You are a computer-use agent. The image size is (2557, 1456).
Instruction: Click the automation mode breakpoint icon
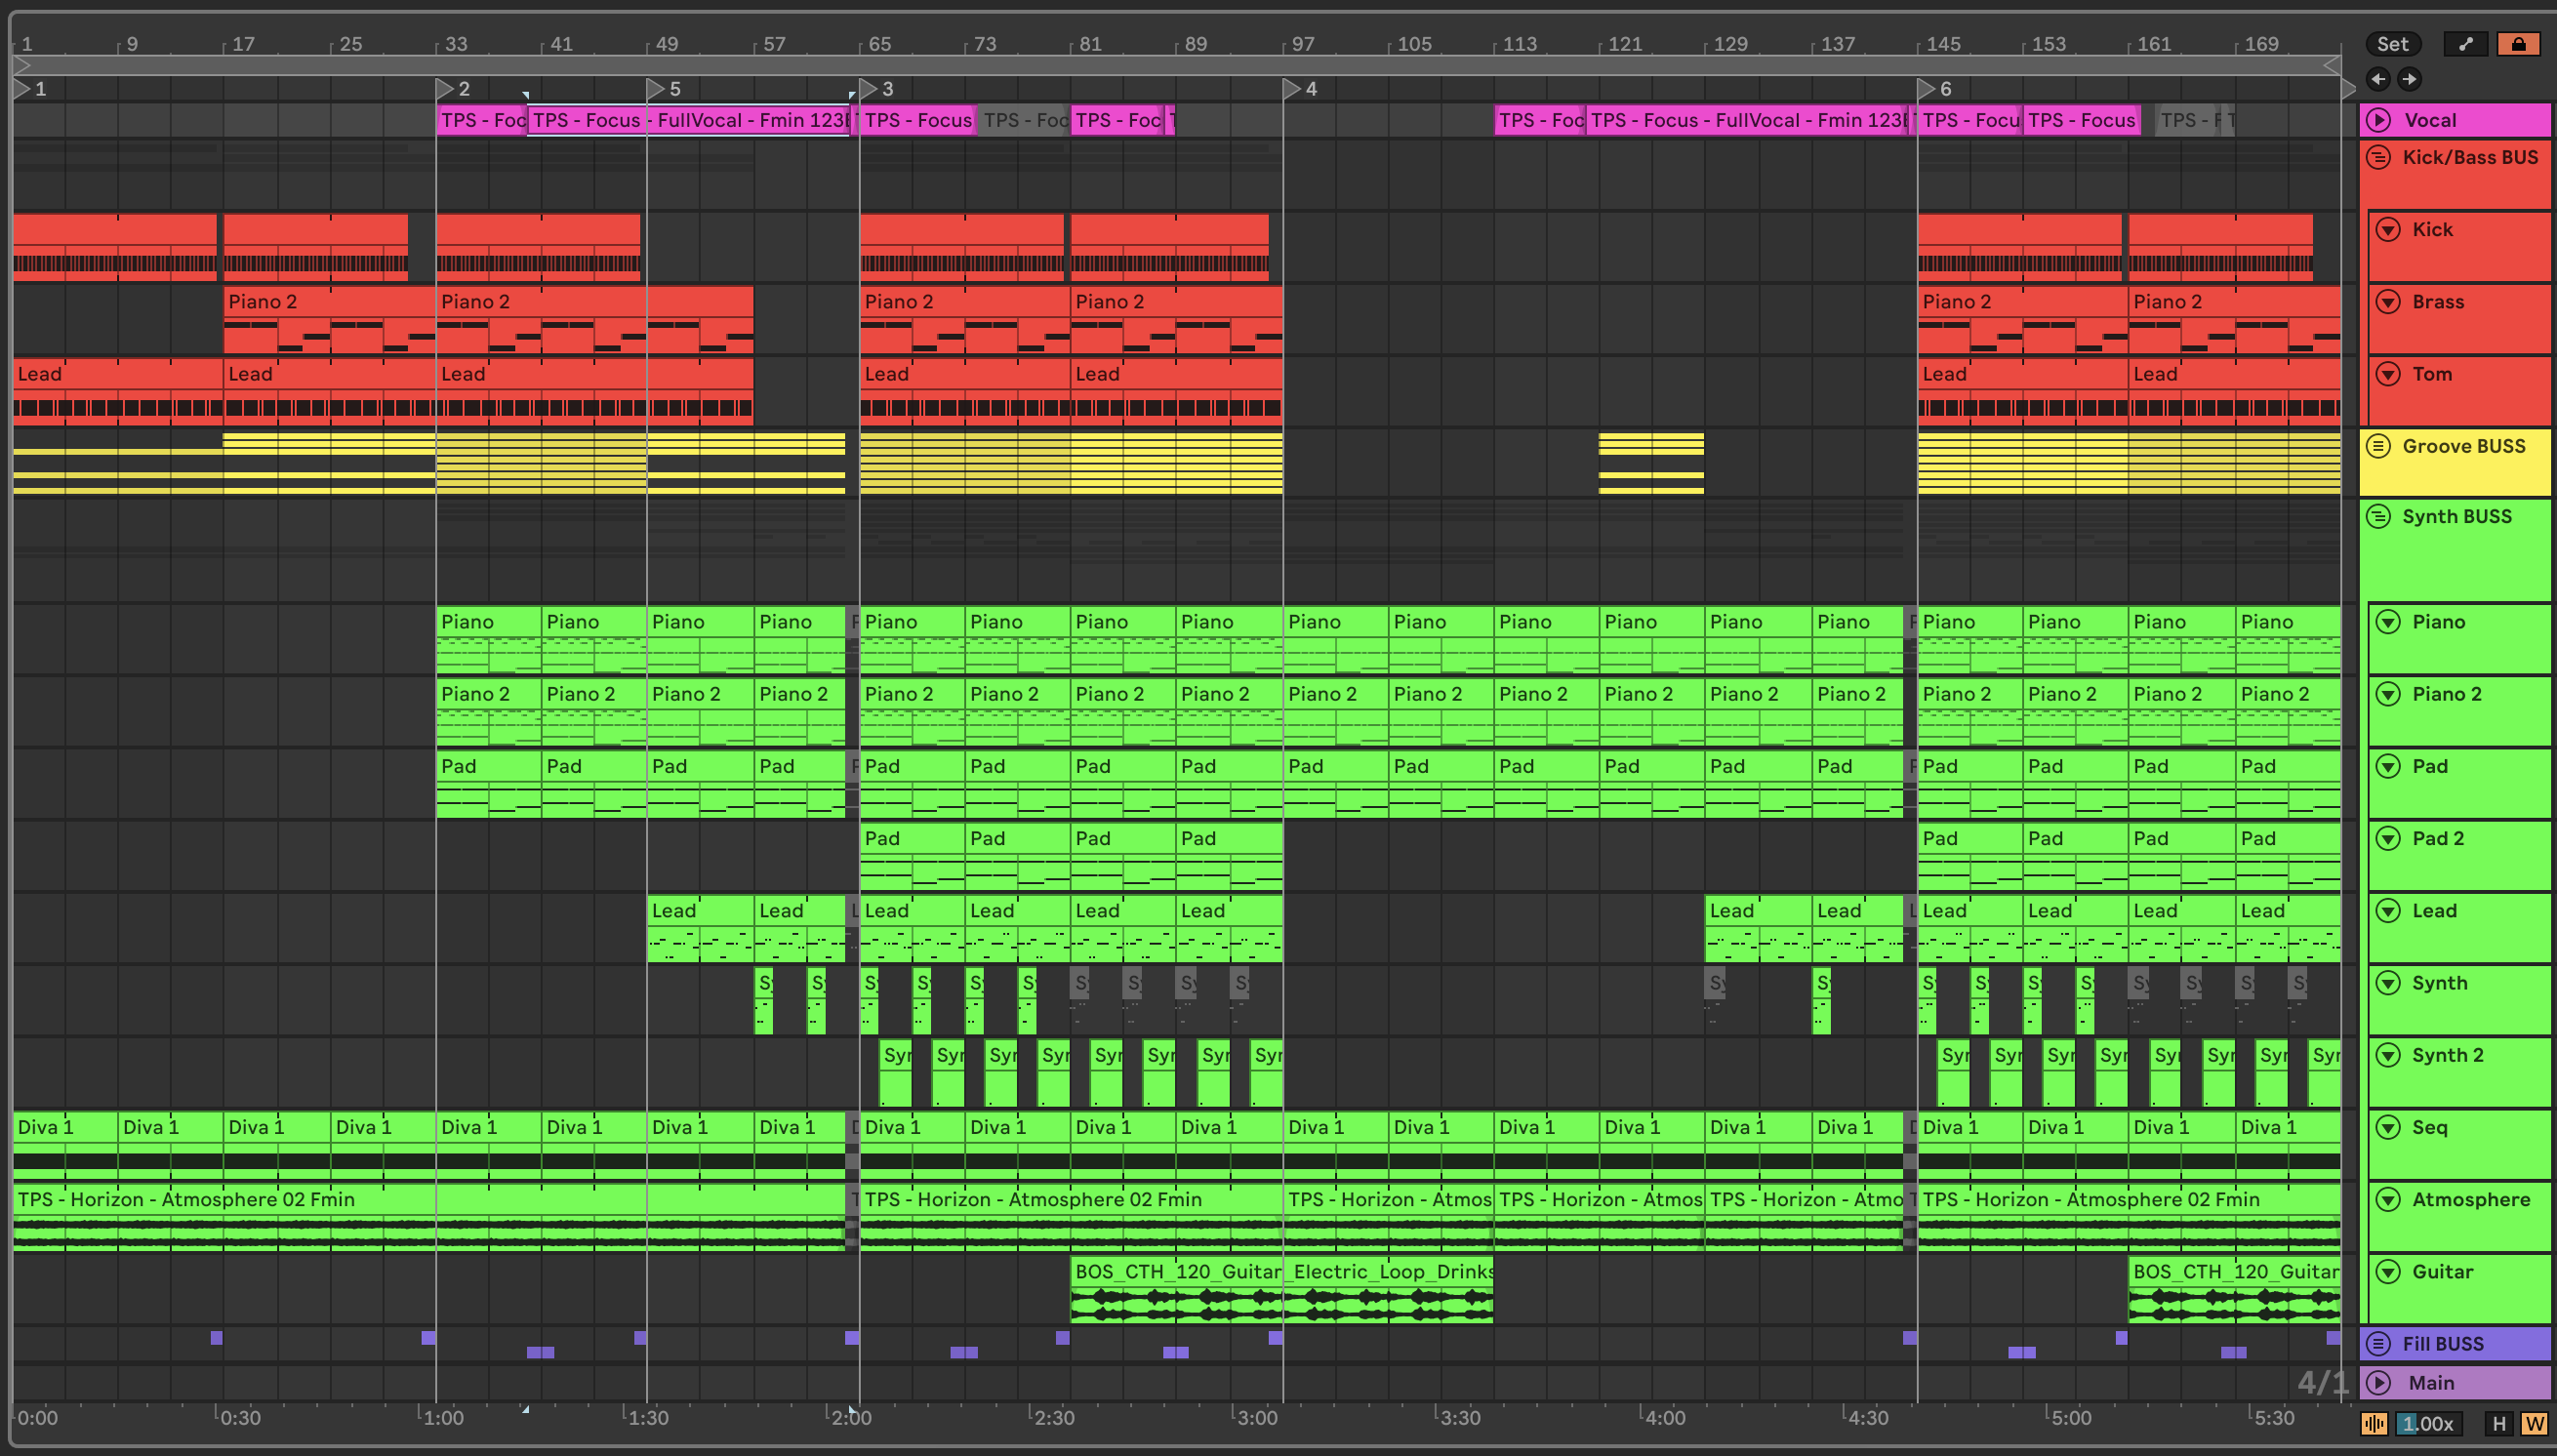click(x=2465, y=44)
